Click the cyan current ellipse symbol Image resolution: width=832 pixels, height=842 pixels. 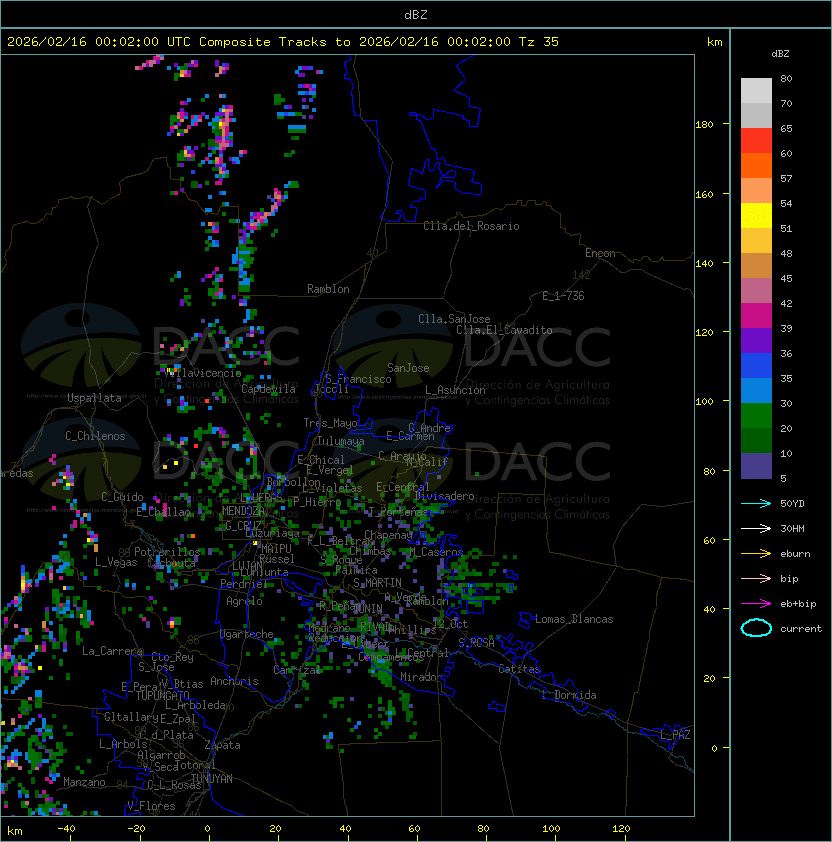tap(756, 628)
